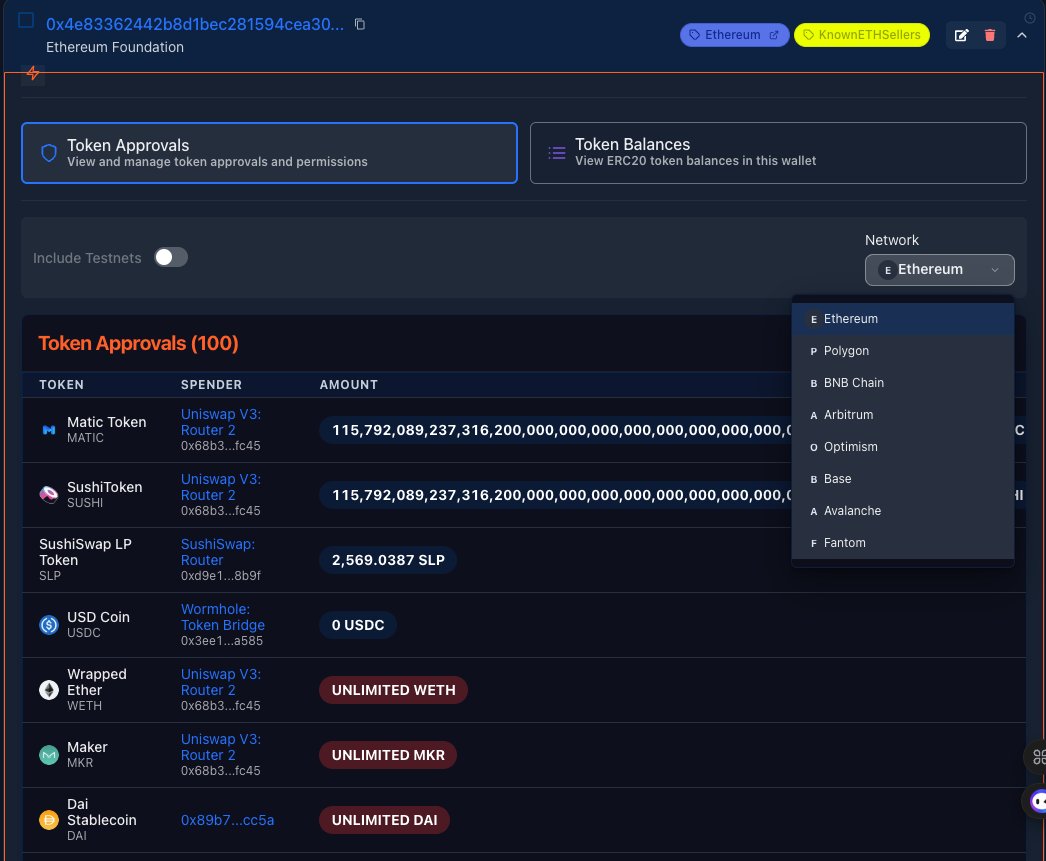Click the USD Coin icon
Viewport: 1046px width, 861px height.
coord(49,625)
